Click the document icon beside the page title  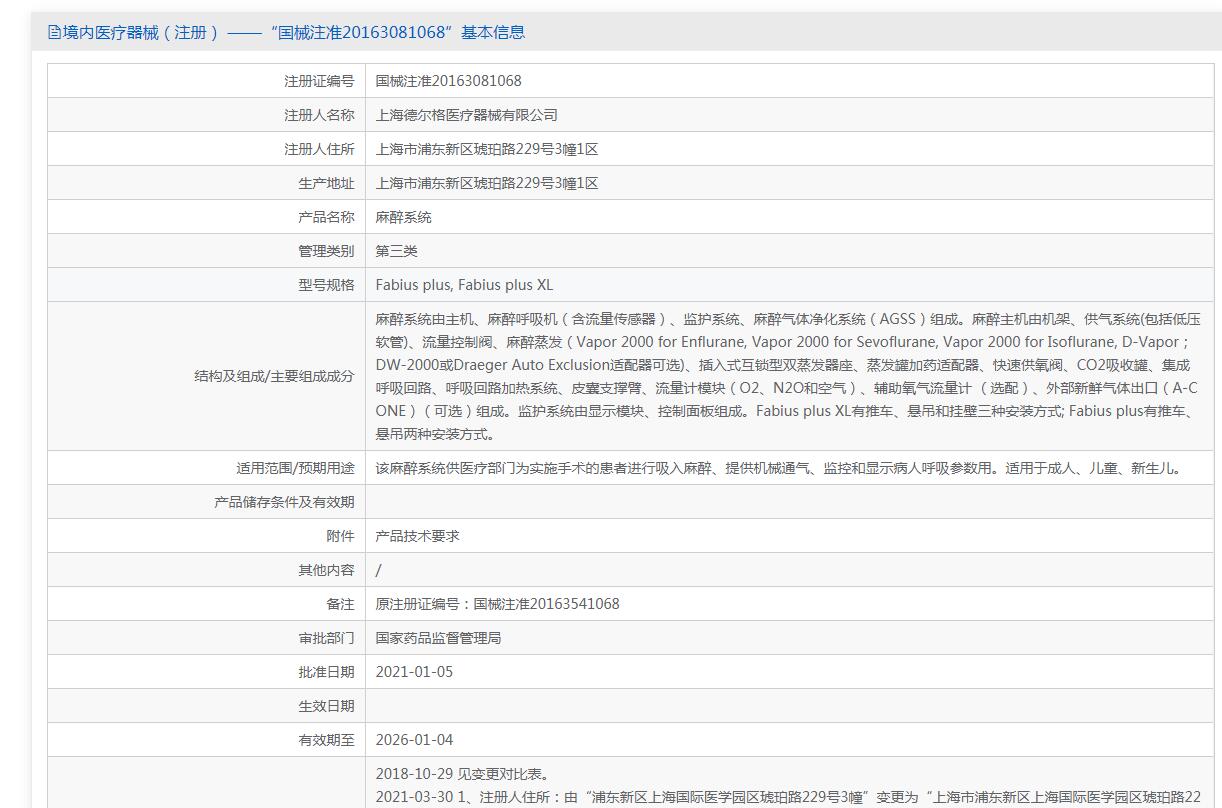click(x=54, y=32)
